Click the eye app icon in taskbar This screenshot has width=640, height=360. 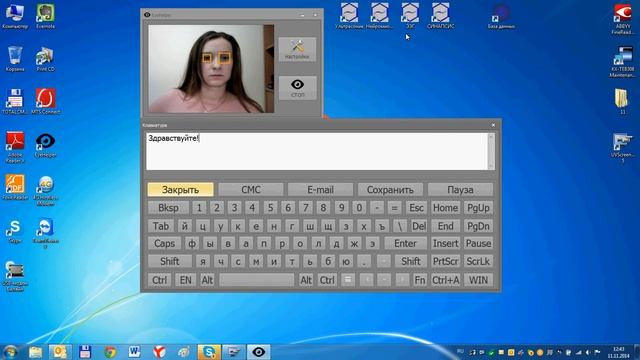pyautogui.click(x=258, y=352)
